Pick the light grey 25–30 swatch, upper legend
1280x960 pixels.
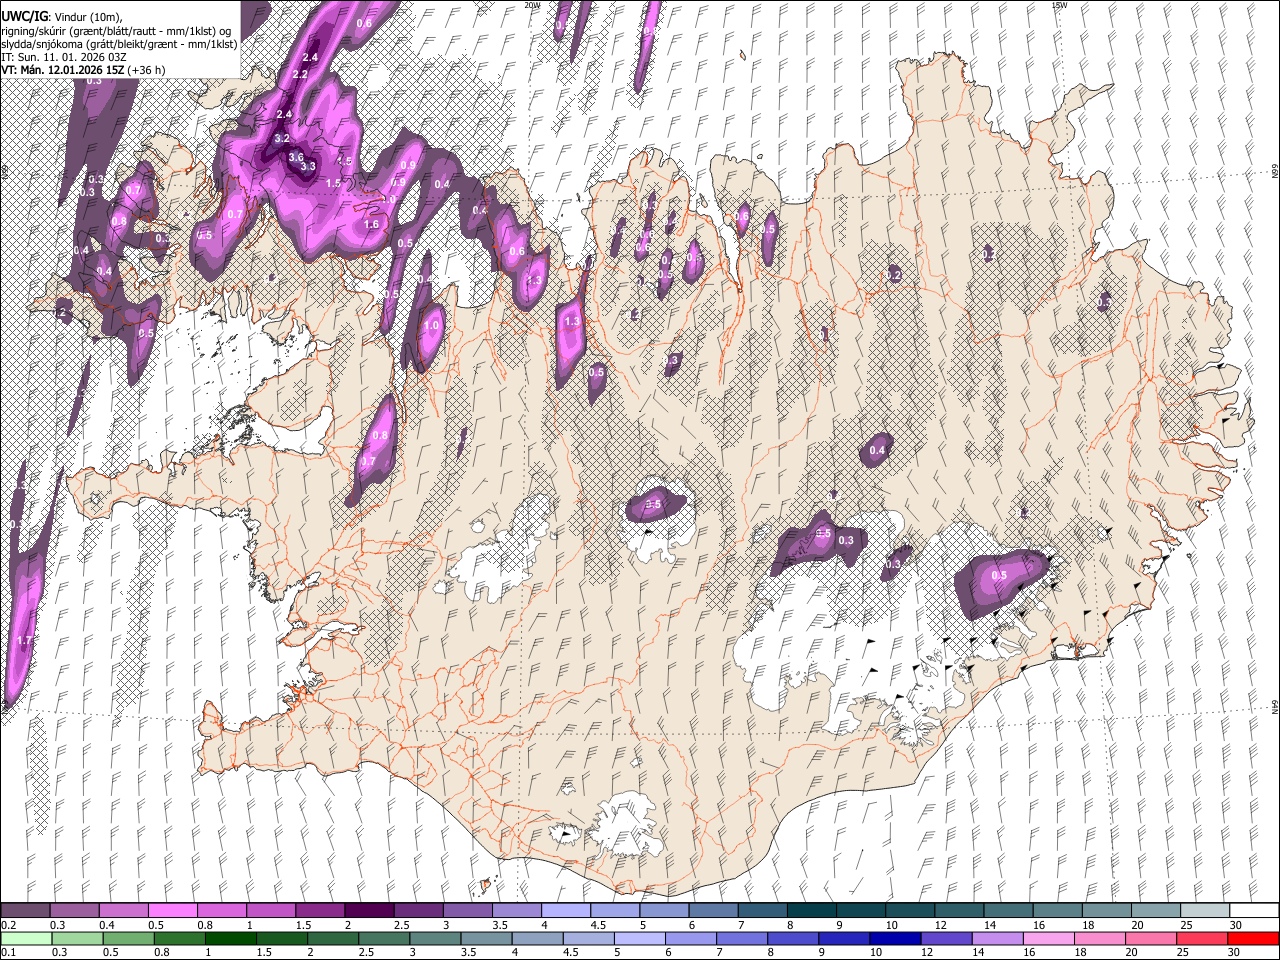pos(1205,911)
